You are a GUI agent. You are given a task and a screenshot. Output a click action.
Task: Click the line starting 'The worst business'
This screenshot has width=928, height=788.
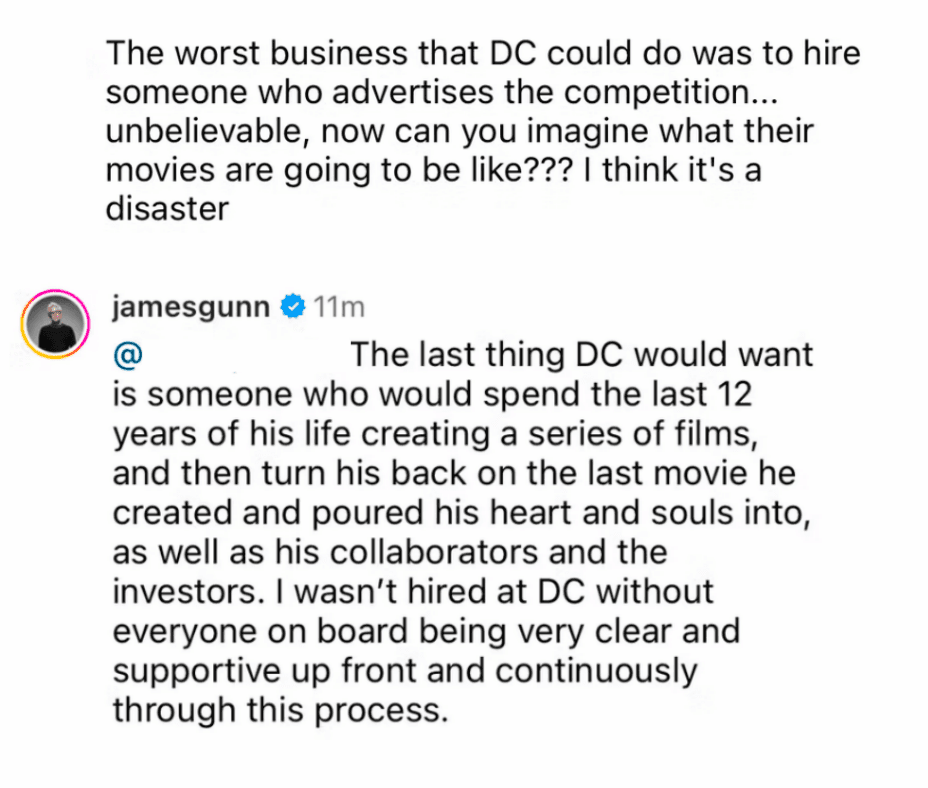(x=484, y=53)
